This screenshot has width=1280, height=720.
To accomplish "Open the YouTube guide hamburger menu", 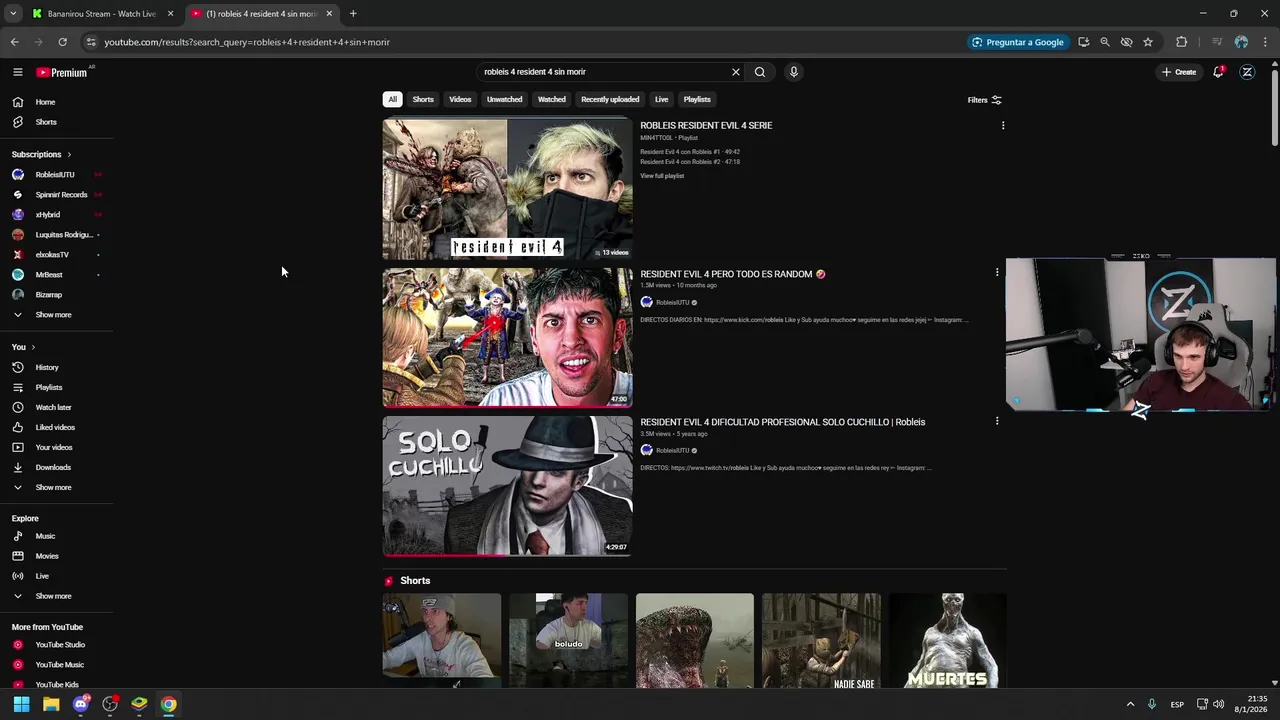I will pyautogui.click(x=17, y=72).
